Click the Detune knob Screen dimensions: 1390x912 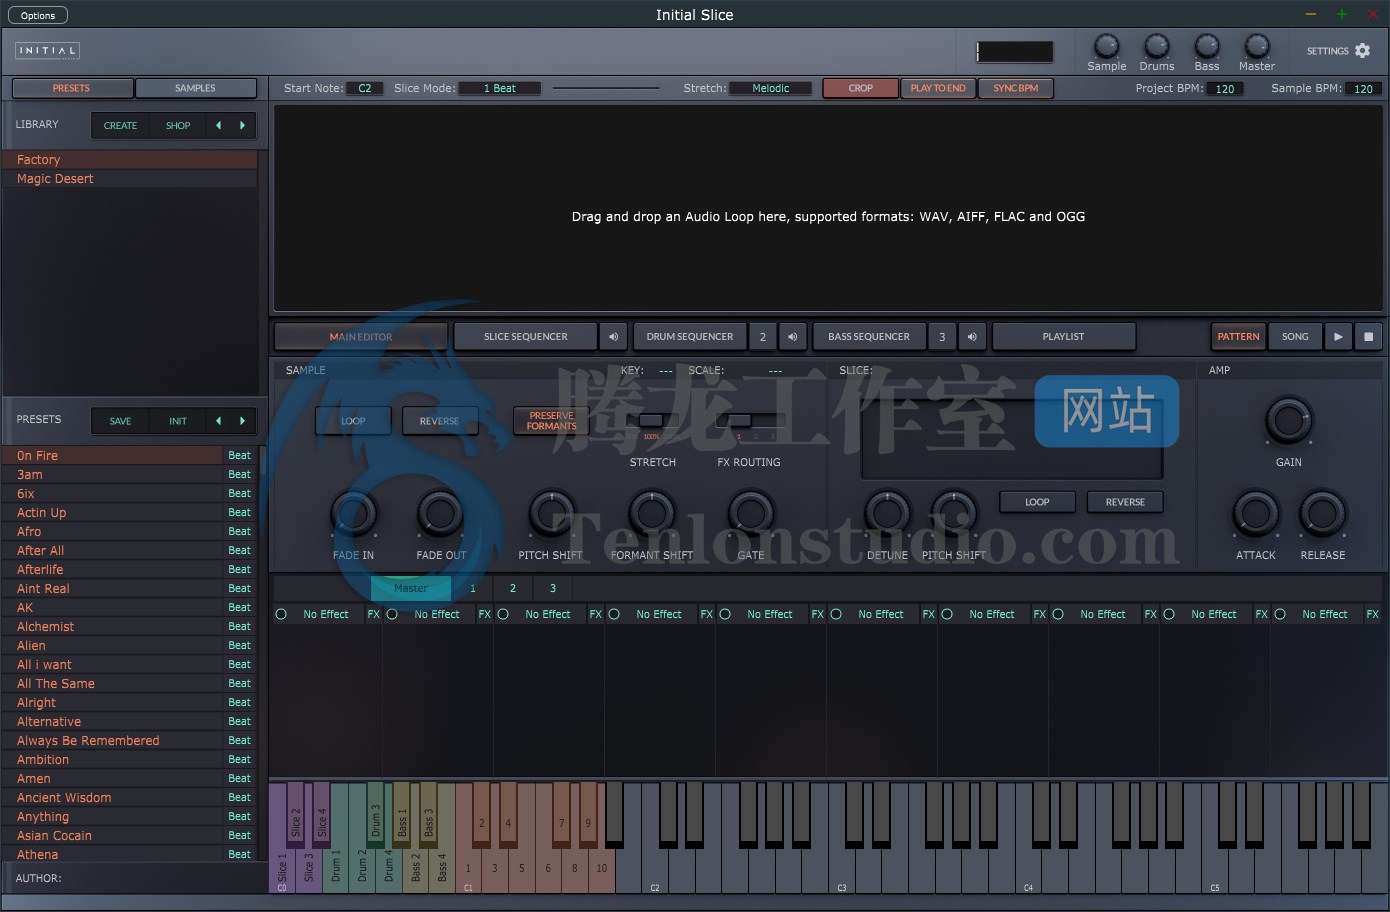click(887, 514)
